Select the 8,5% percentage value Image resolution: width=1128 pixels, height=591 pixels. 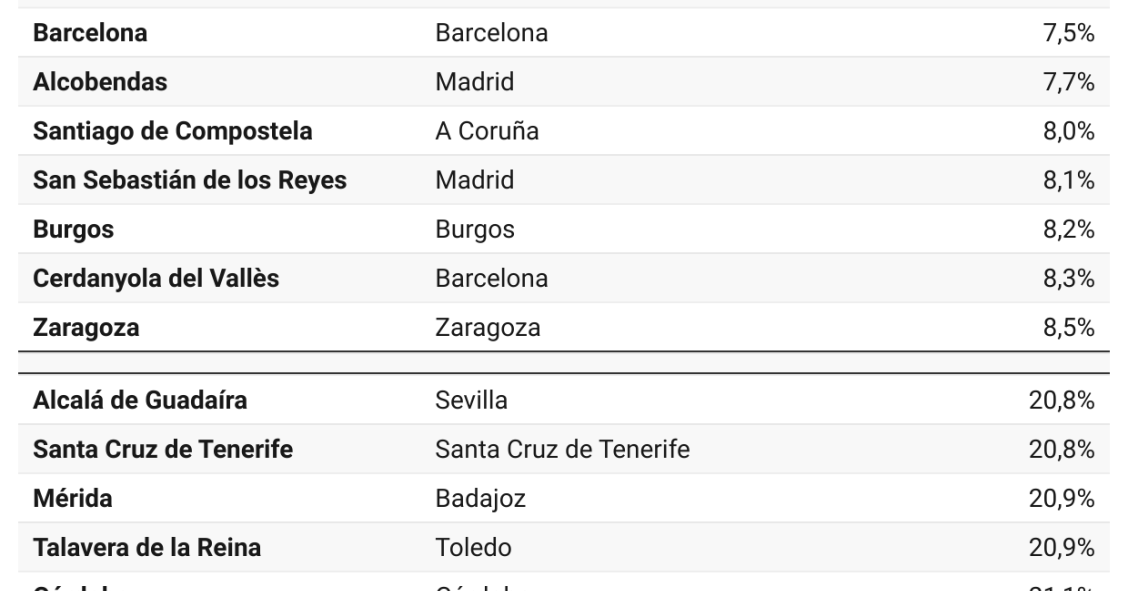1069,328
